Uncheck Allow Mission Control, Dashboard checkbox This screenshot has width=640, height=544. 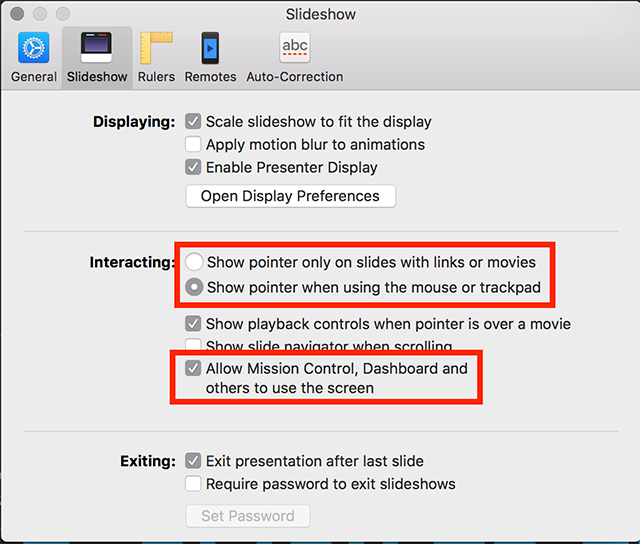(193, 368)
